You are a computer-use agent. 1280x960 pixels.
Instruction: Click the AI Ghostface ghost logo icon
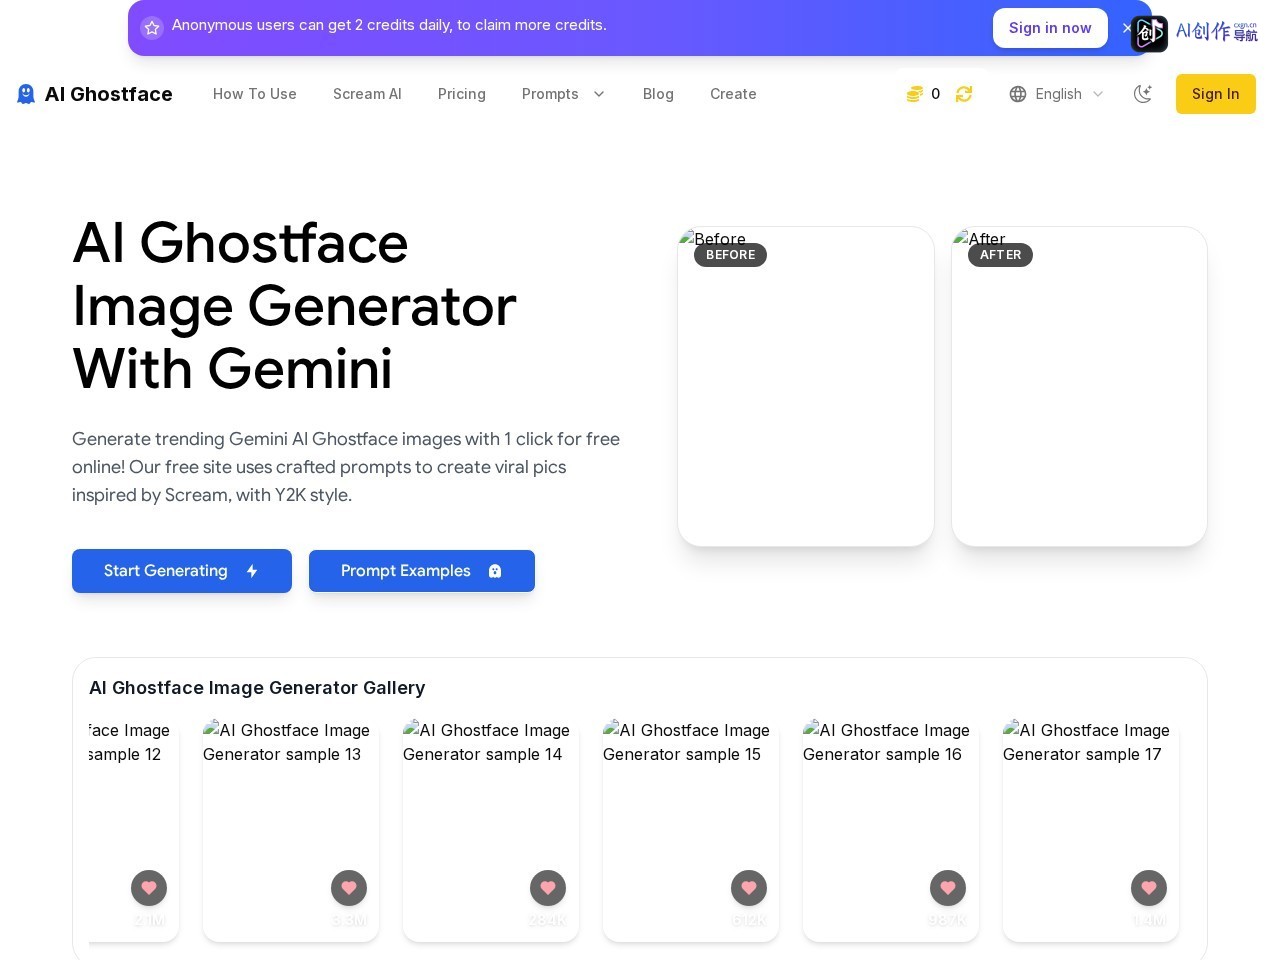pyautogui.click(x=26, y=94)
